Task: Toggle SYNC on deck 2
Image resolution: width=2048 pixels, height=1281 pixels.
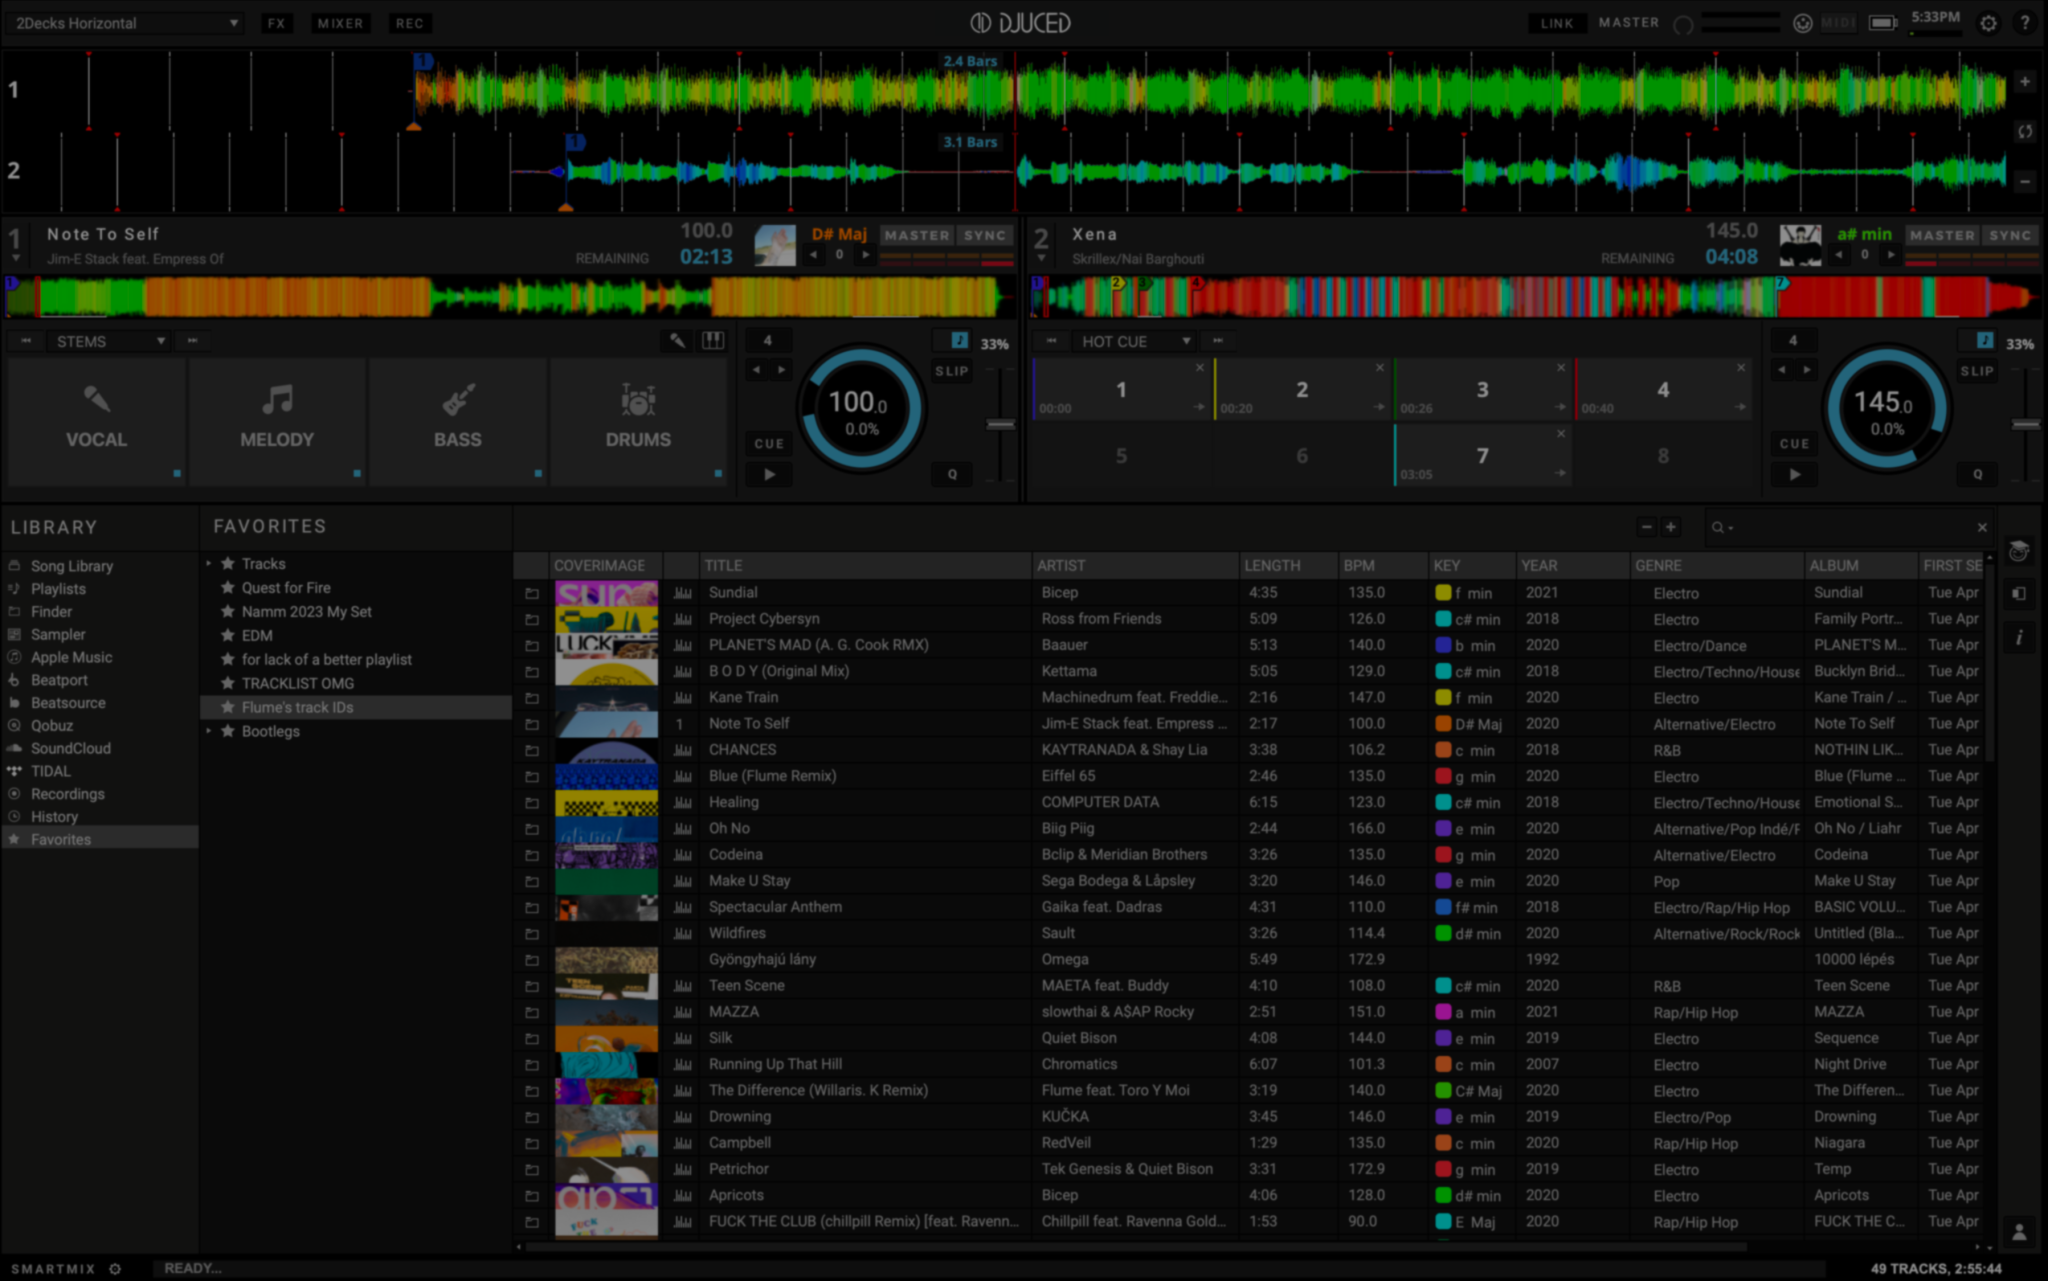Action: [x=2011, y=235]
